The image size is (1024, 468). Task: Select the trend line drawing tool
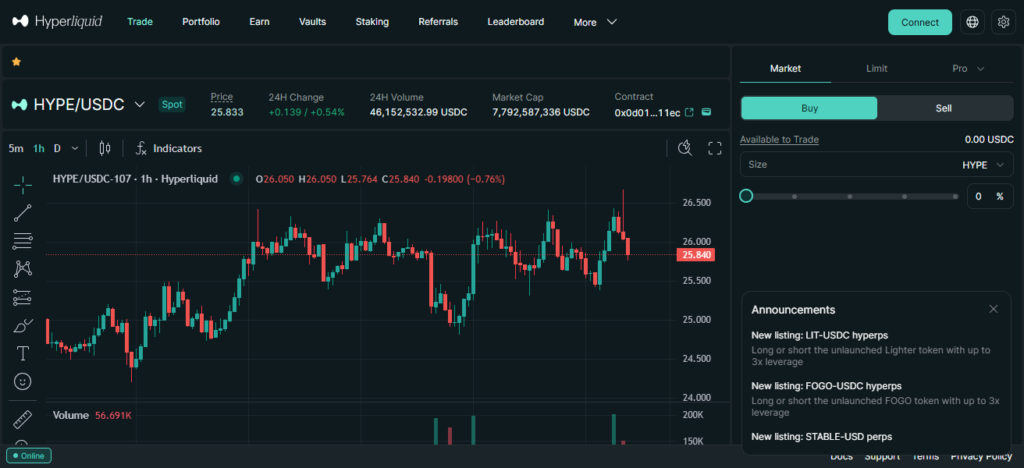(x=22, y=212)
